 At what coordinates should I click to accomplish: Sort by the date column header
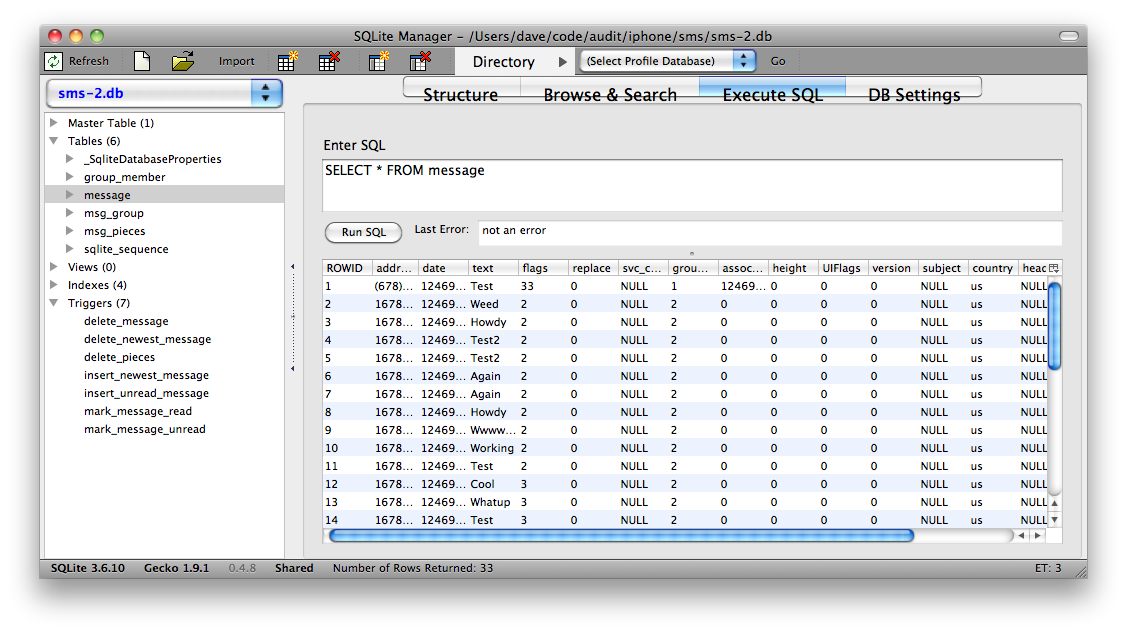(x=443, y=268)
